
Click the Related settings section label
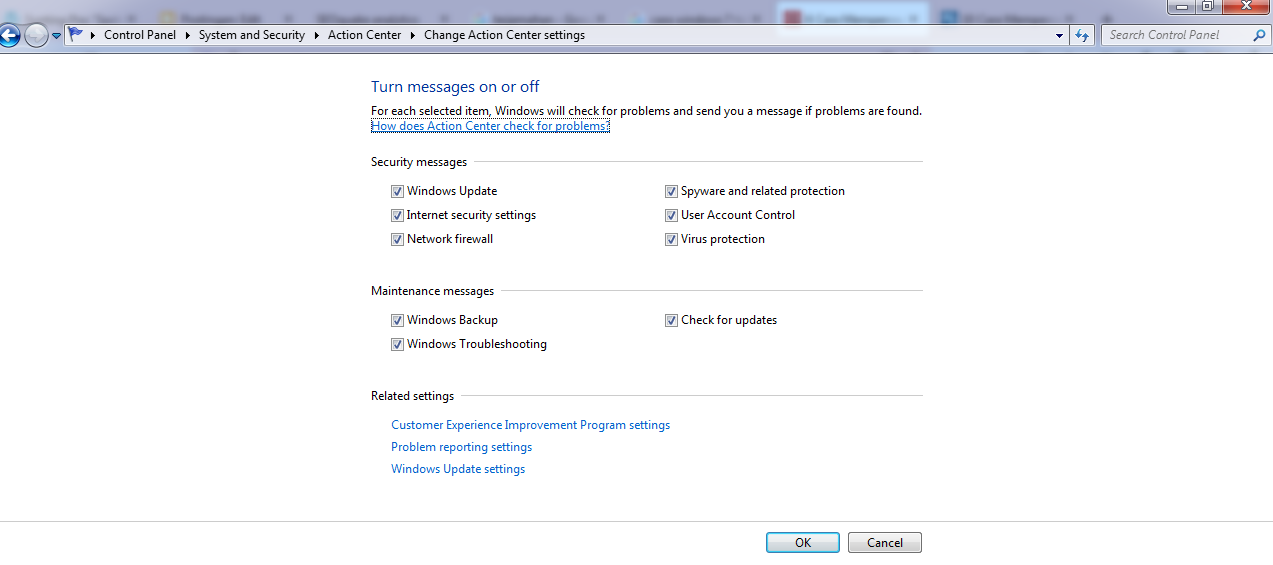coord(412,396)
